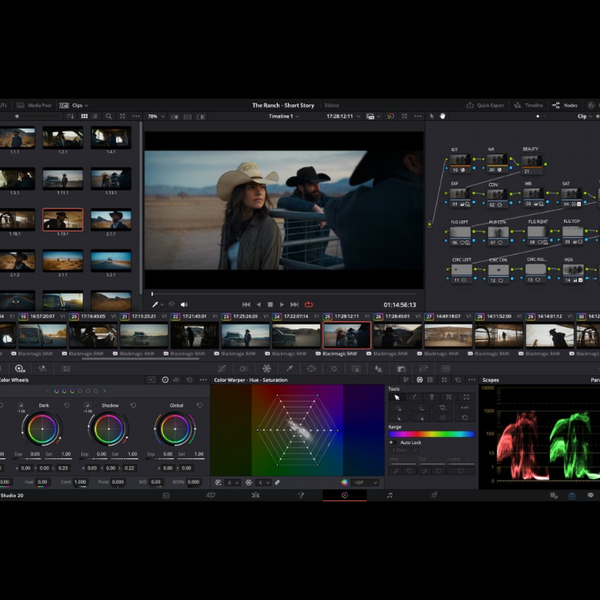
Task: Toggle the Media Pool panel button
Action: click(x=34, y=105)
